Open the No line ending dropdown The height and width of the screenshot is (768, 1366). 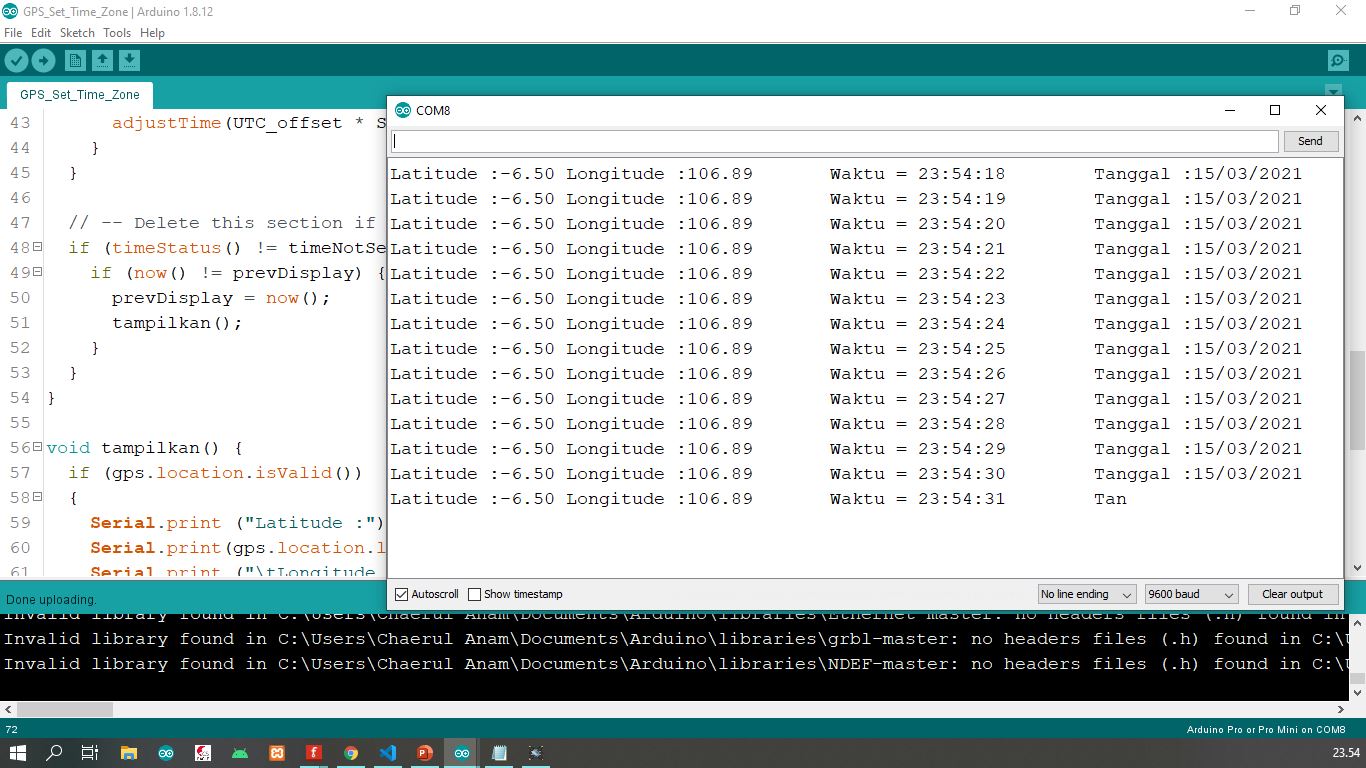(1086, 594)
